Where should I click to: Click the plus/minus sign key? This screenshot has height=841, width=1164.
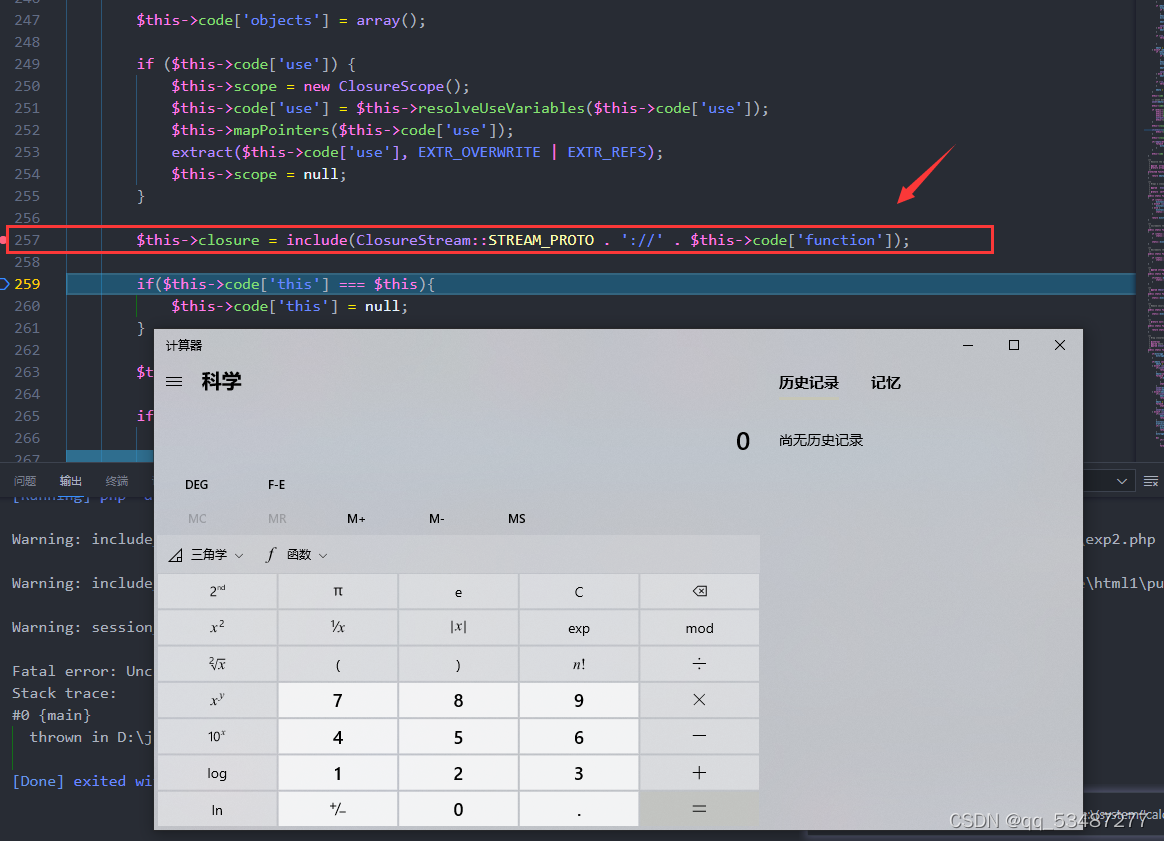click(338, 809)
